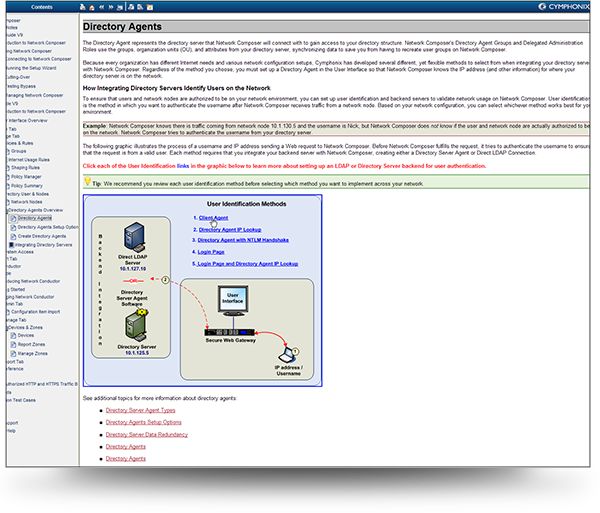Click the printer icon in the top toolbar
Viewport: 600px width, 513px height.
(83, 7)
